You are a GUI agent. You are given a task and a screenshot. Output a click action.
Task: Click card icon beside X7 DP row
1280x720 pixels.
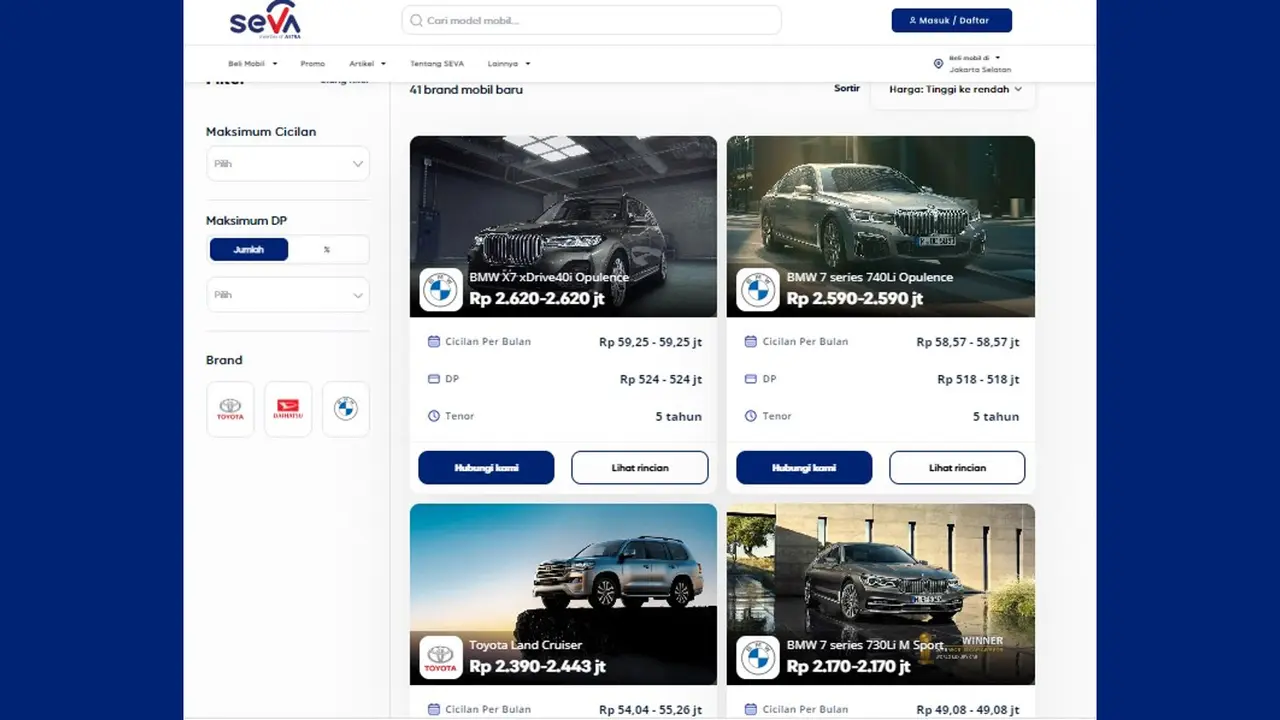pyautogui.click(x=434, y=379)
